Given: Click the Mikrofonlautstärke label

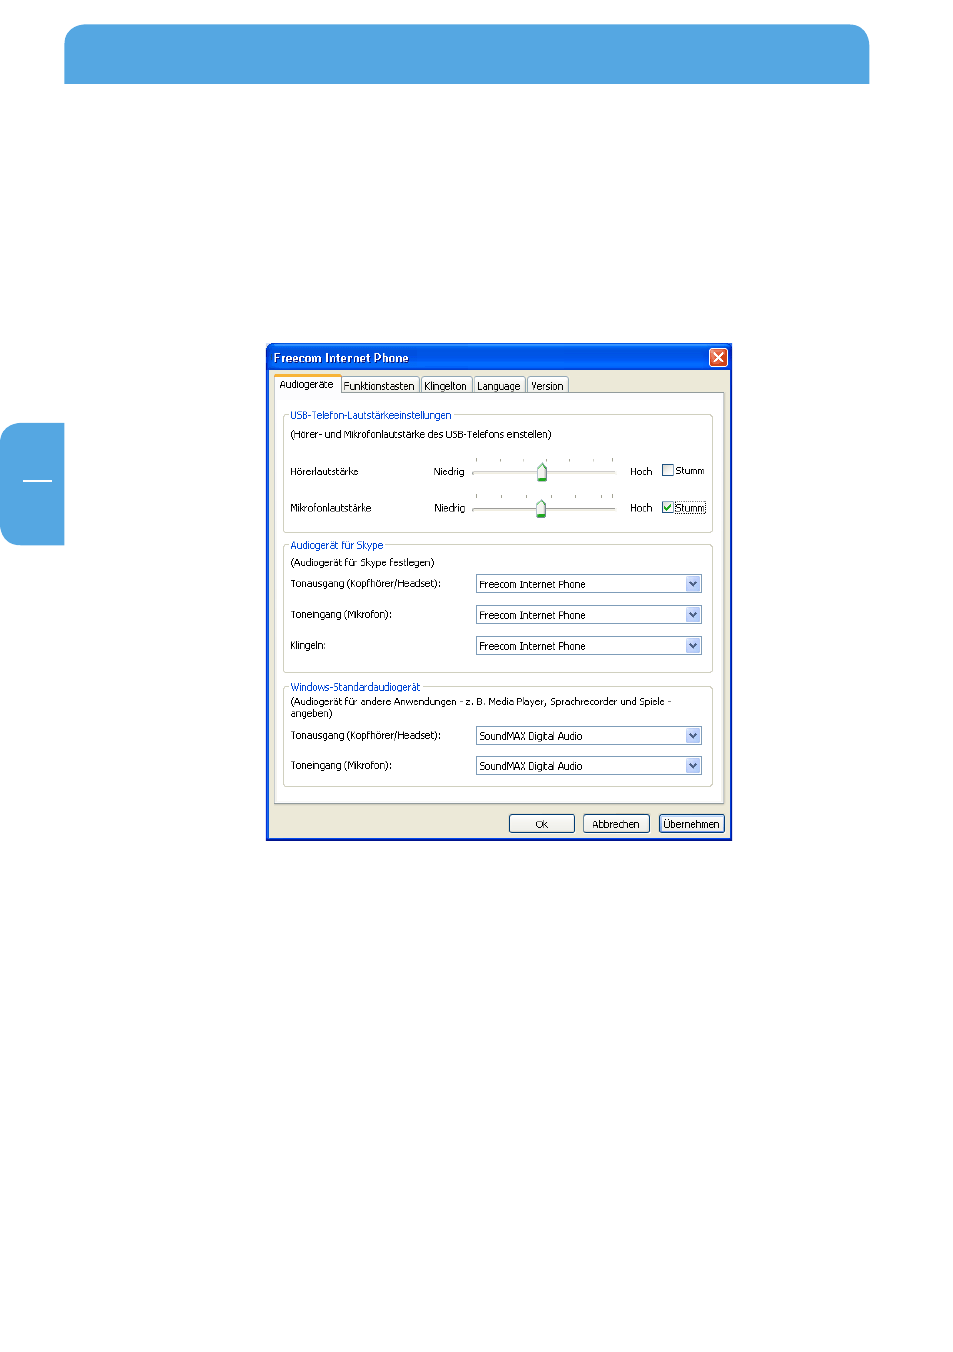Looking at the screenshot, I should click(331, 508).
